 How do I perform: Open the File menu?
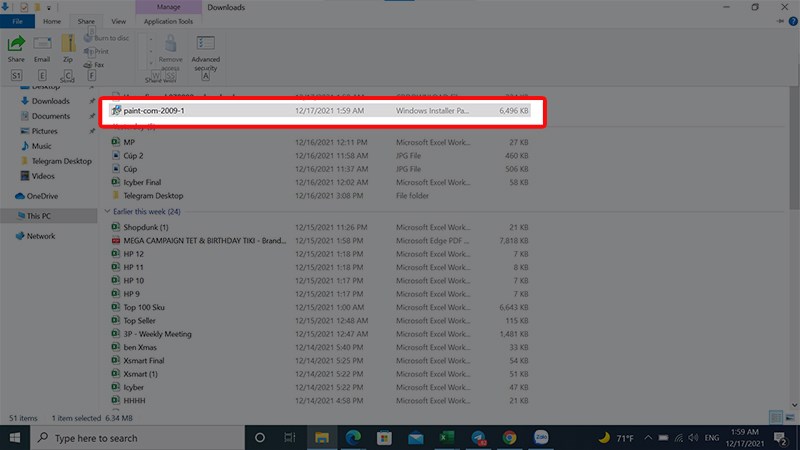17,20
